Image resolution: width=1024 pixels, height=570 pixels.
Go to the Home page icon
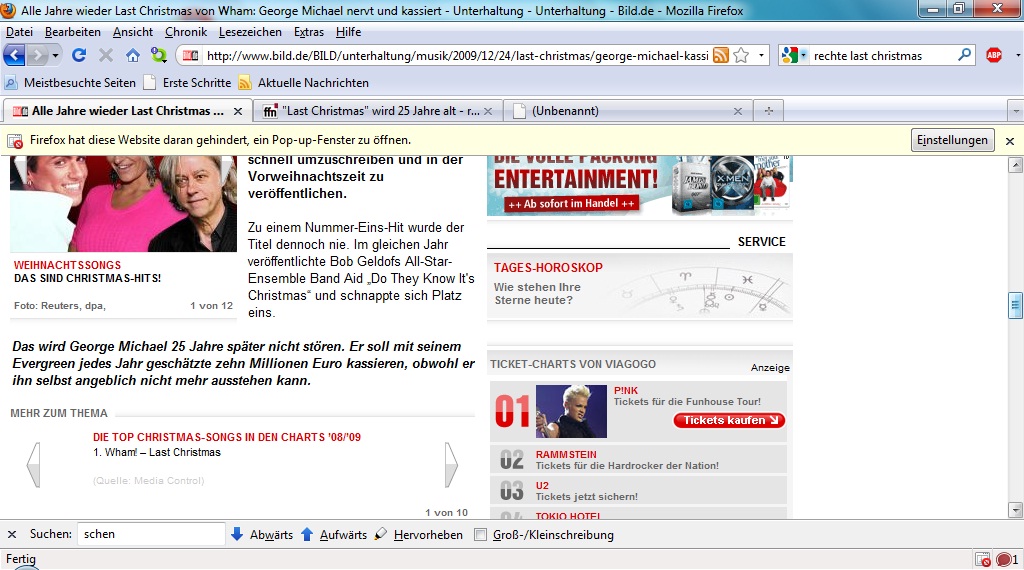(133, 55)
